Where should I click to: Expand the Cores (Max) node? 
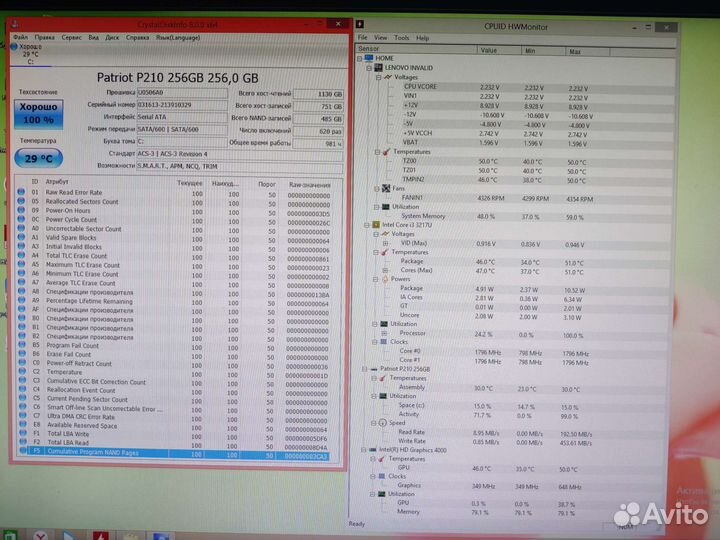click(385, 270)
